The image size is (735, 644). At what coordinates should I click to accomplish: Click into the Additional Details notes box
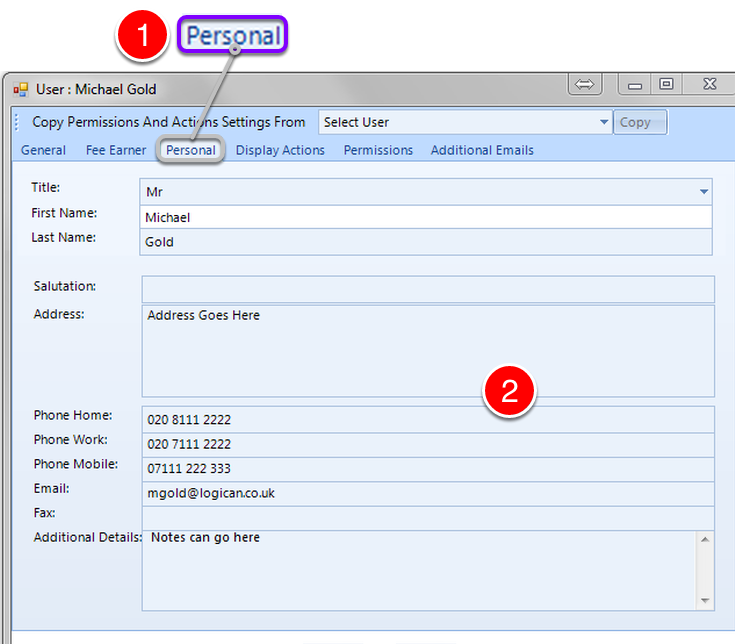click(x=420, y=570)
